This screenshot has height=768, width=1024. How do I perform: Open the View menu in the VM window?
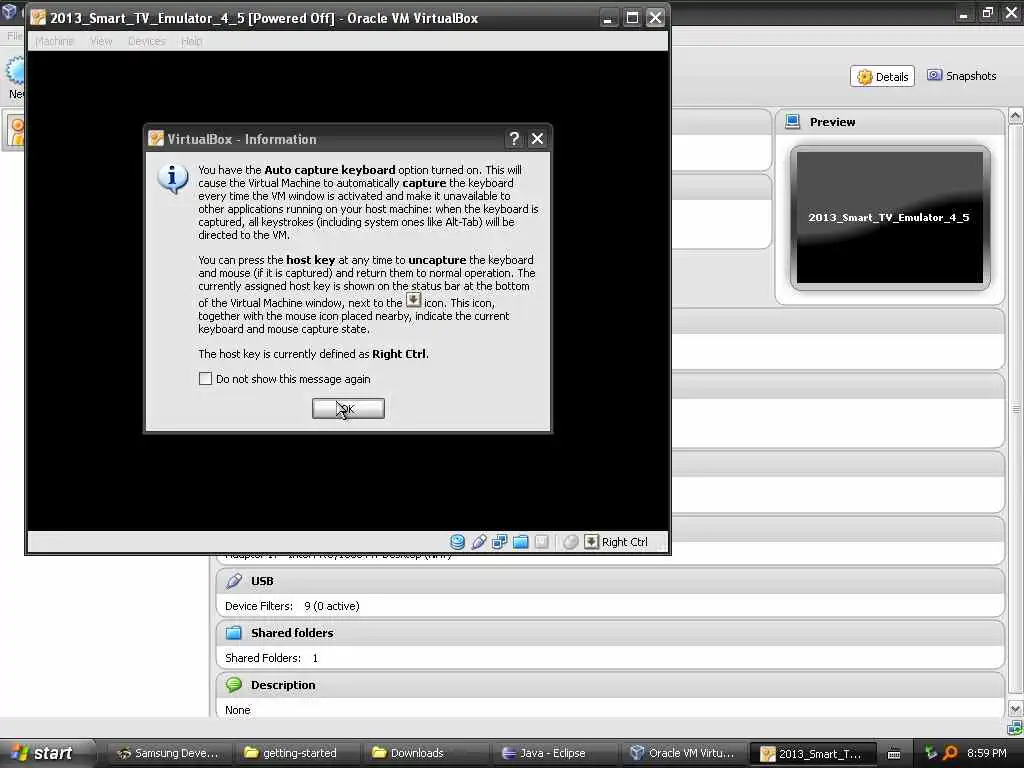coord(101,41)
